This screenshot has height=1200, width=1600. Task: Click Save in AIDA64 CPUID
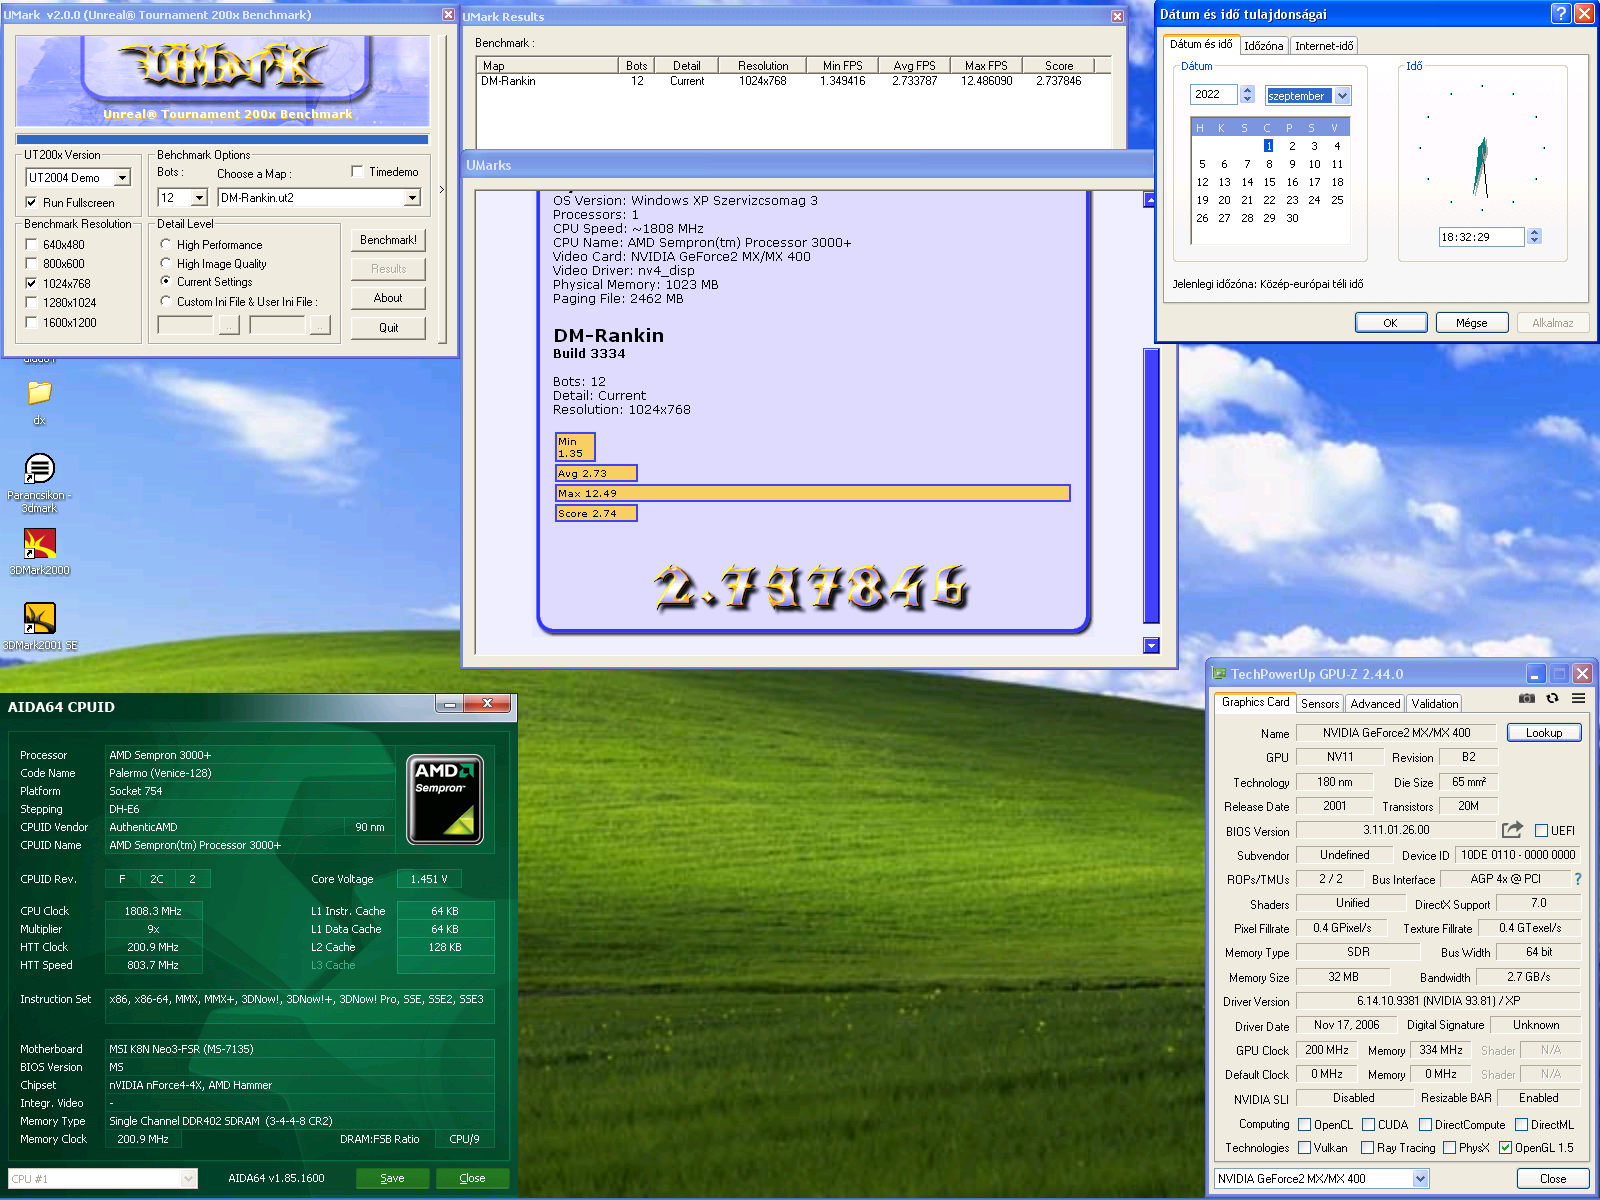(x=393, y=1178)
